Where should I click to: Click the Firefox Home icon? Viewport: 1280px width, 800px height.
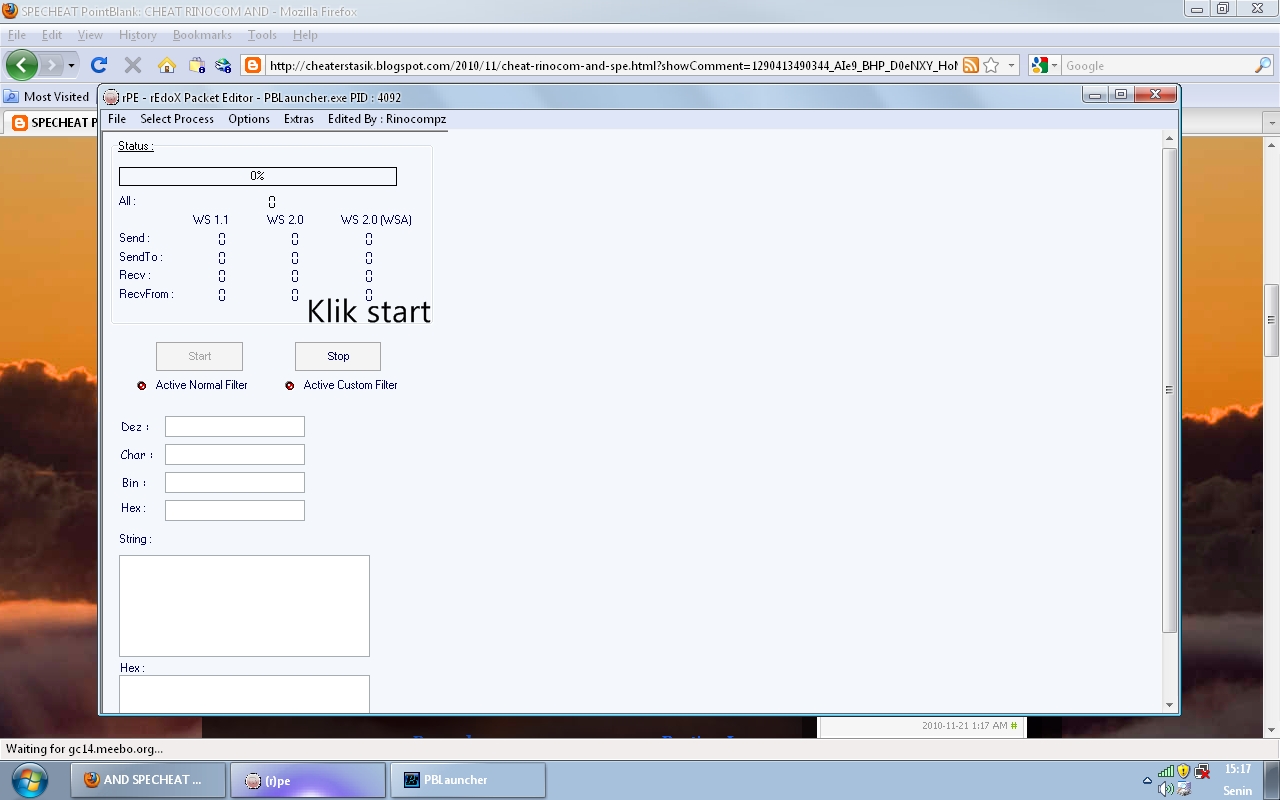click(167, 64)
